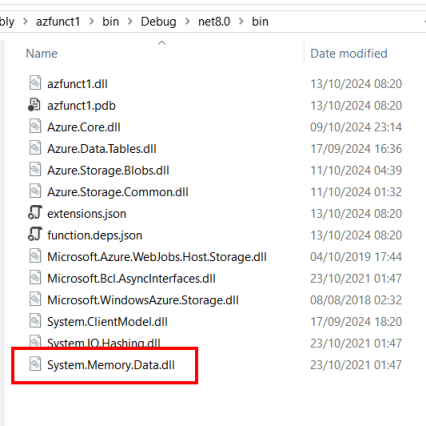
Task: Select the System.ClientModel.dll file name
Action: (107, 322)
